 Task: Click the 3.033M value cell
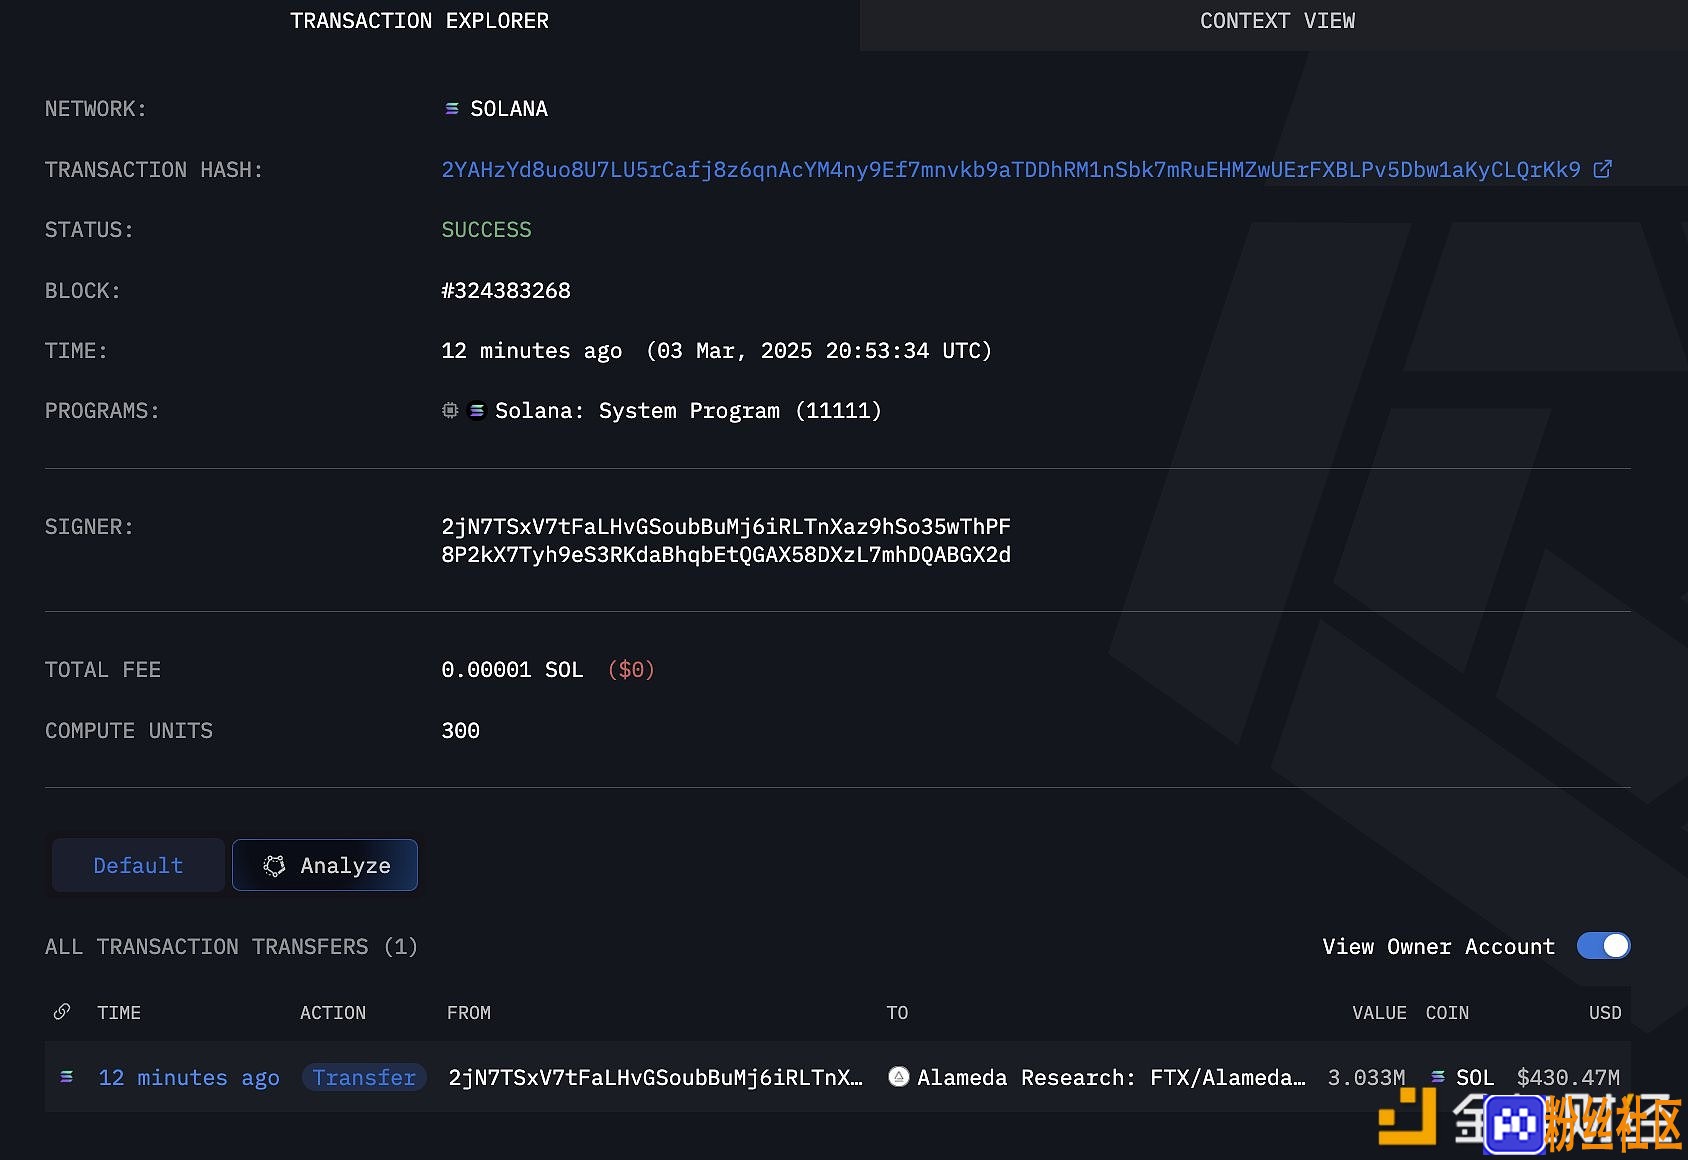point(1366,1078)
